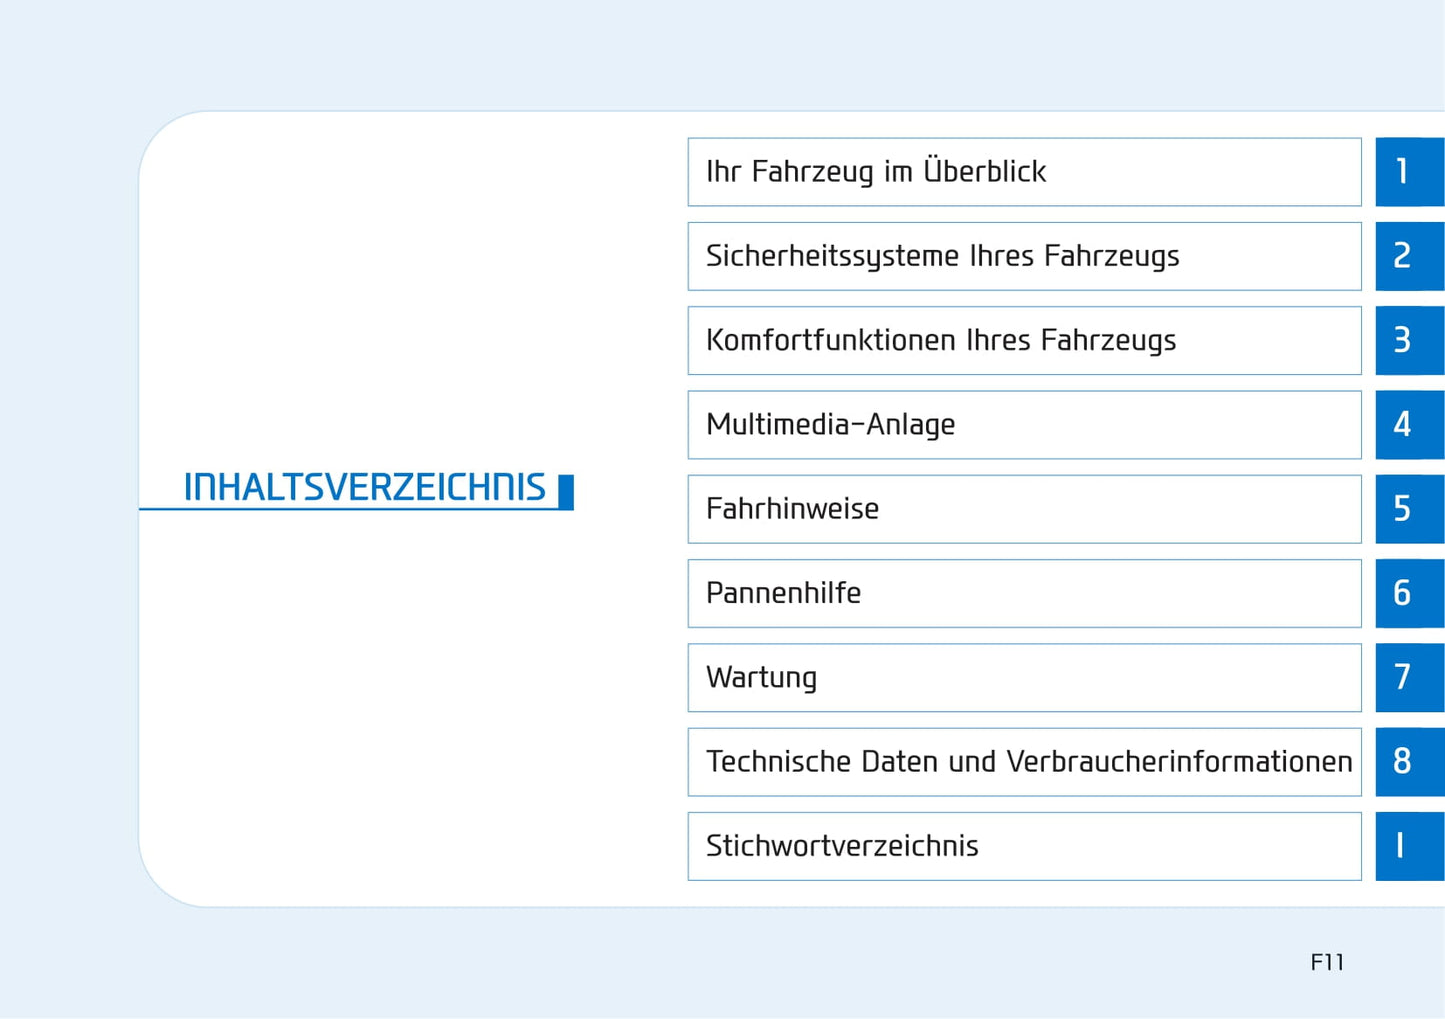Viewport: 1445px width, 1019px height.
Task: Click the blue tab numbered 6
Action: [1409, 593]
